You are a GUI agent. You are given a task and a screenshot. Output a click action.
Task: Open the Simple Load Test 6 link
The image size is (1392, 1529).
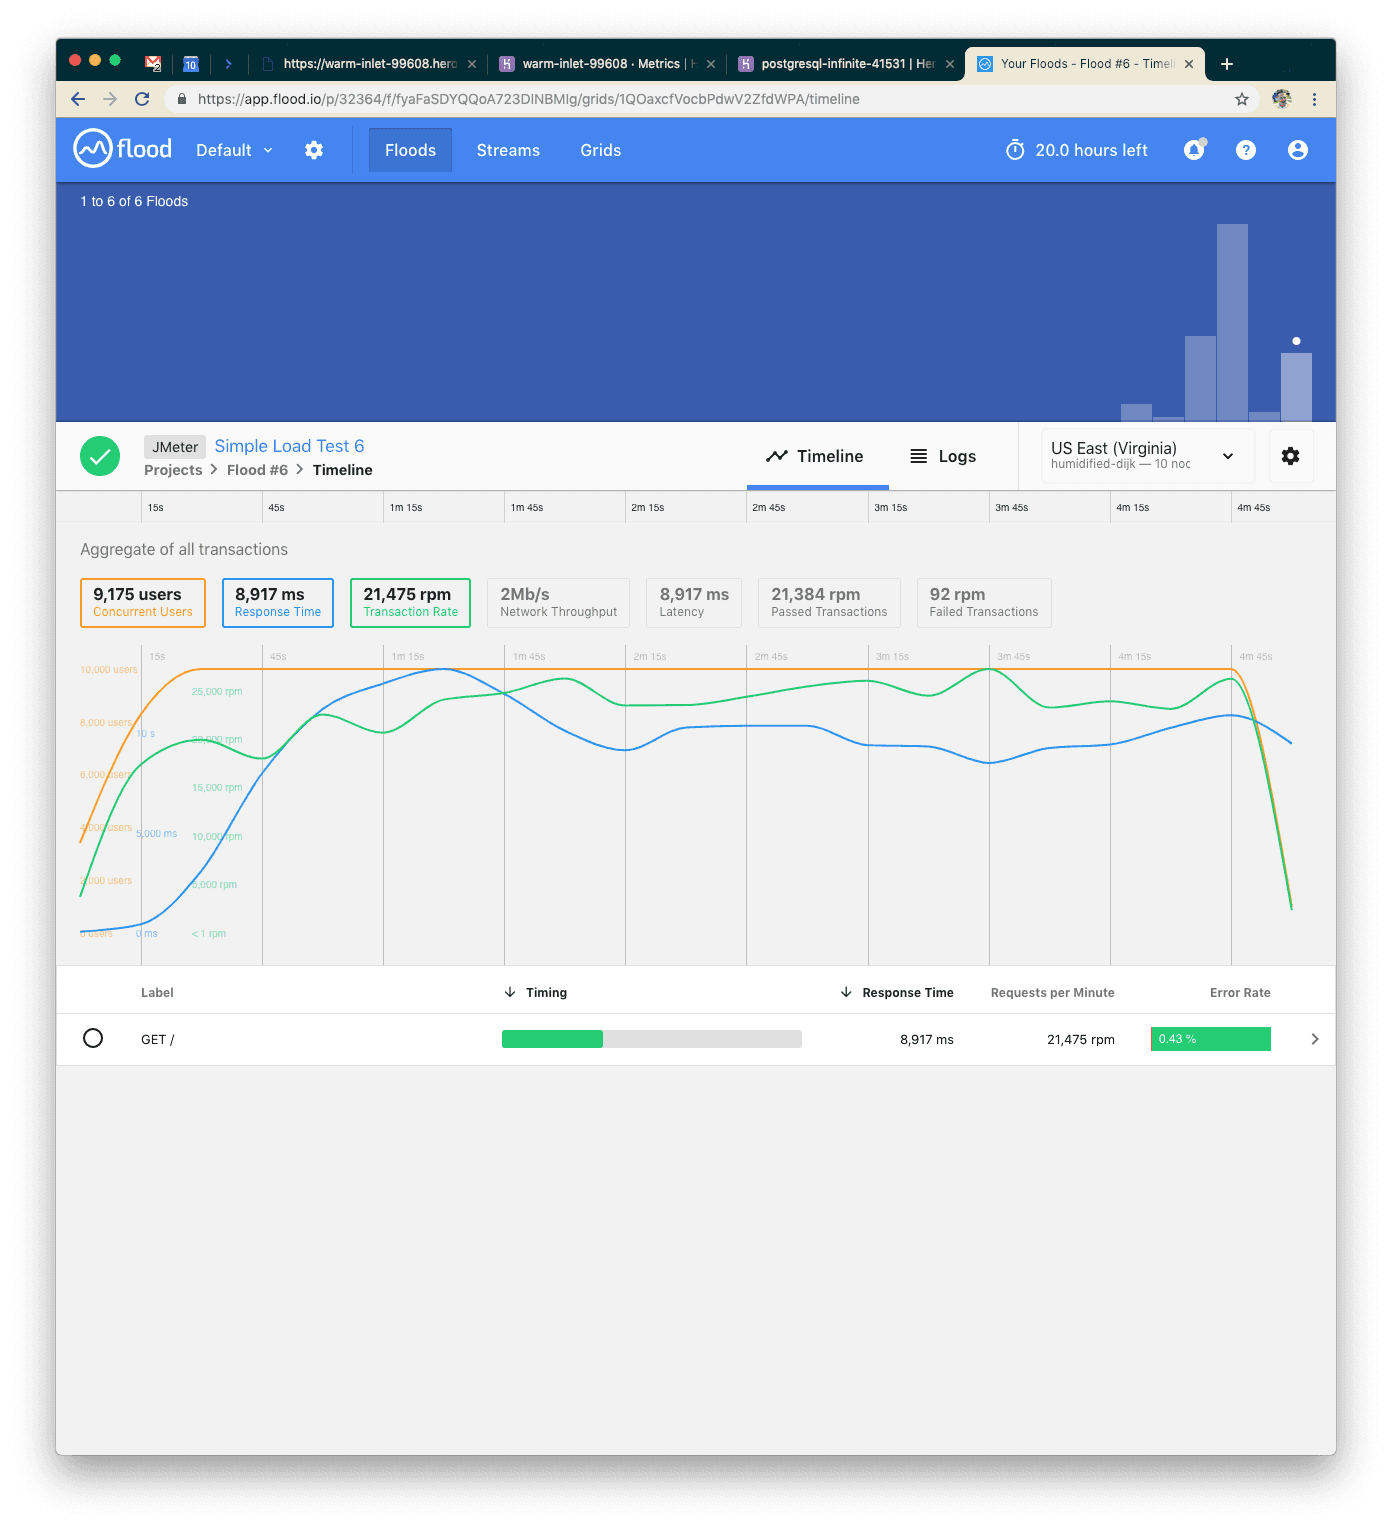point(289,446)
